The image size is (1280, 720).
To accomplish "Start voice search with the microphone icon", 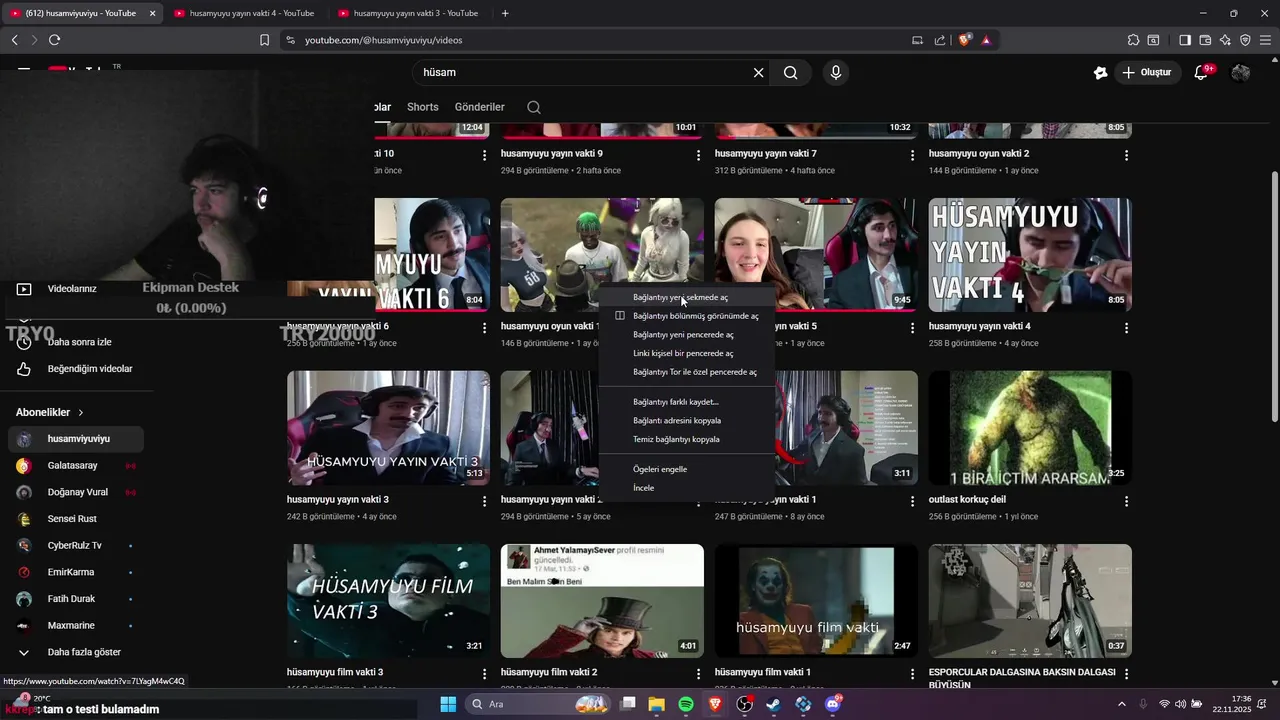I will [x=836, y=73].
